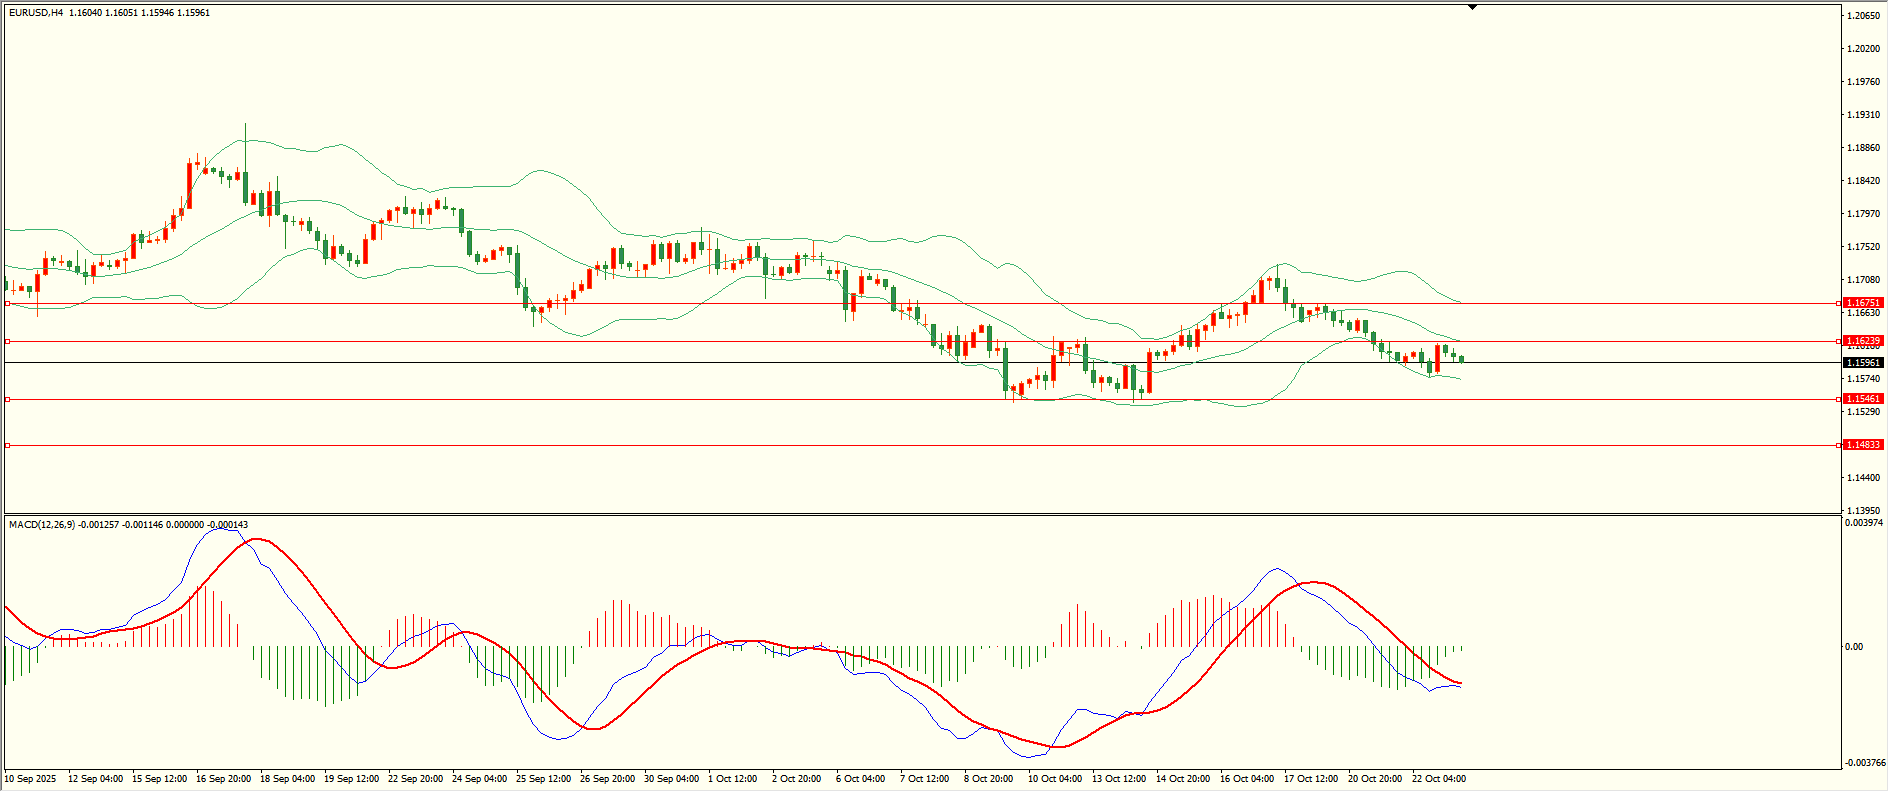Select the 1 Oct 12:00 time axis label
Viewport: 1889px width, 792px height.
pyautogui.click(x=733, y=779)
